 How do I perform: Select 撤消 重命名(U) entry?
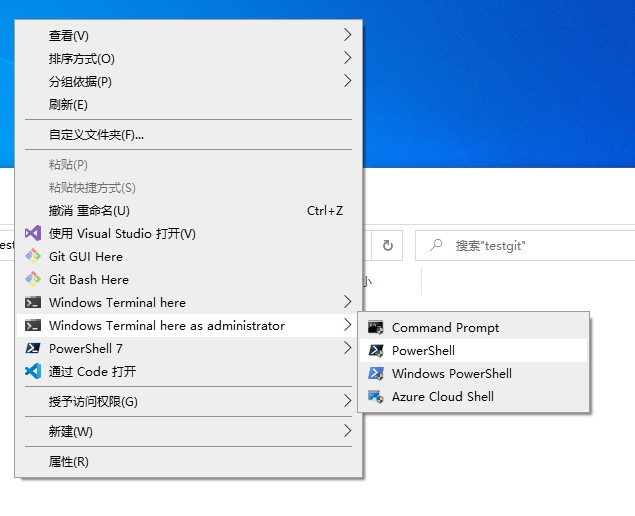point(188,211)
